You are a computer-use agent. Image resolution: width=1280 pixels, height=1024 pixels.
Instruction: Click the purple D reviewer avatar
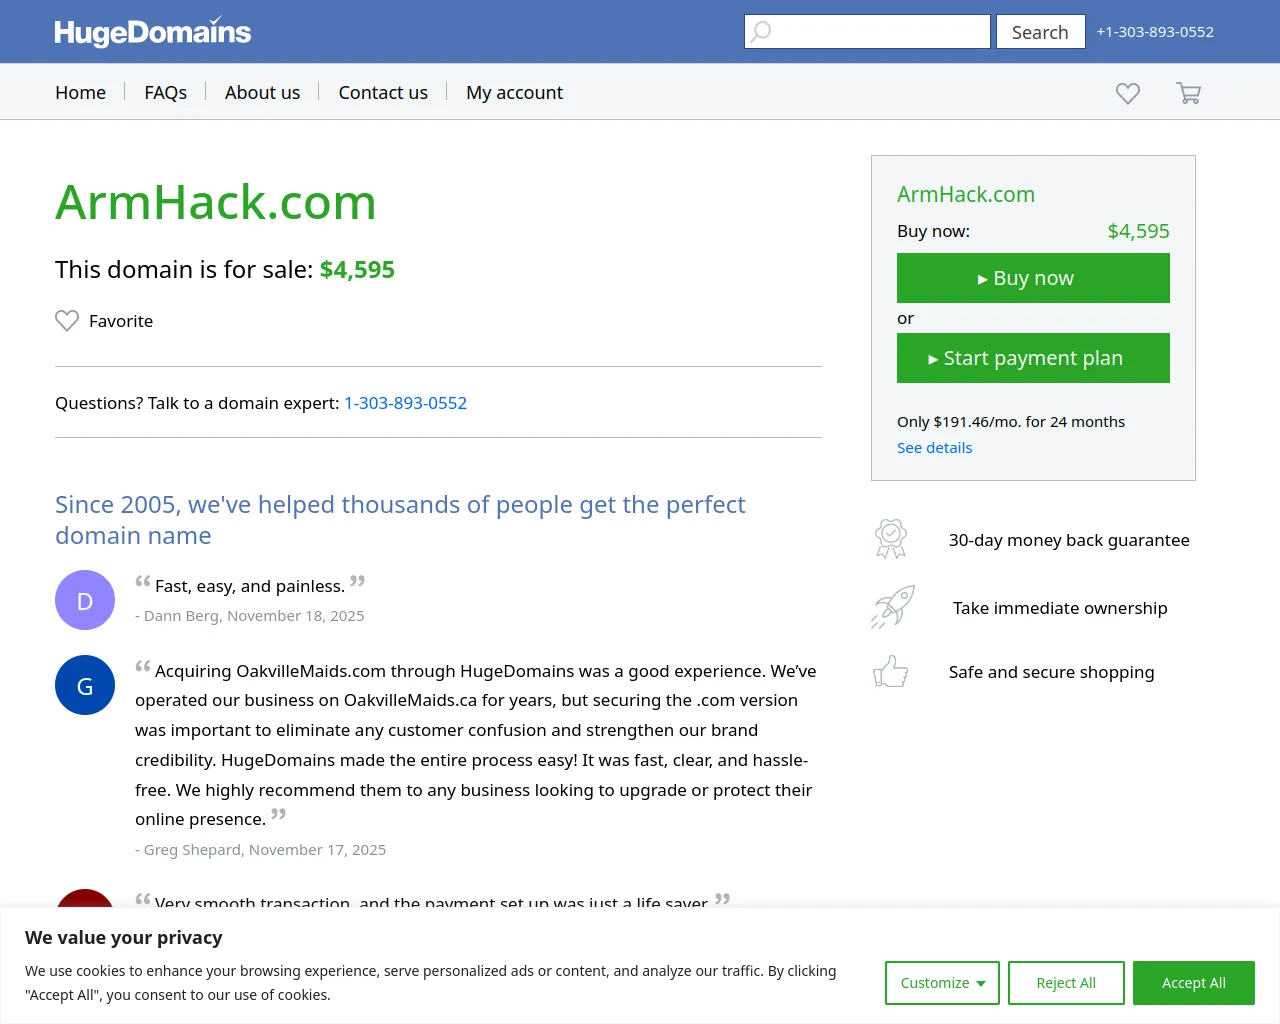click(x=85, y=600)
